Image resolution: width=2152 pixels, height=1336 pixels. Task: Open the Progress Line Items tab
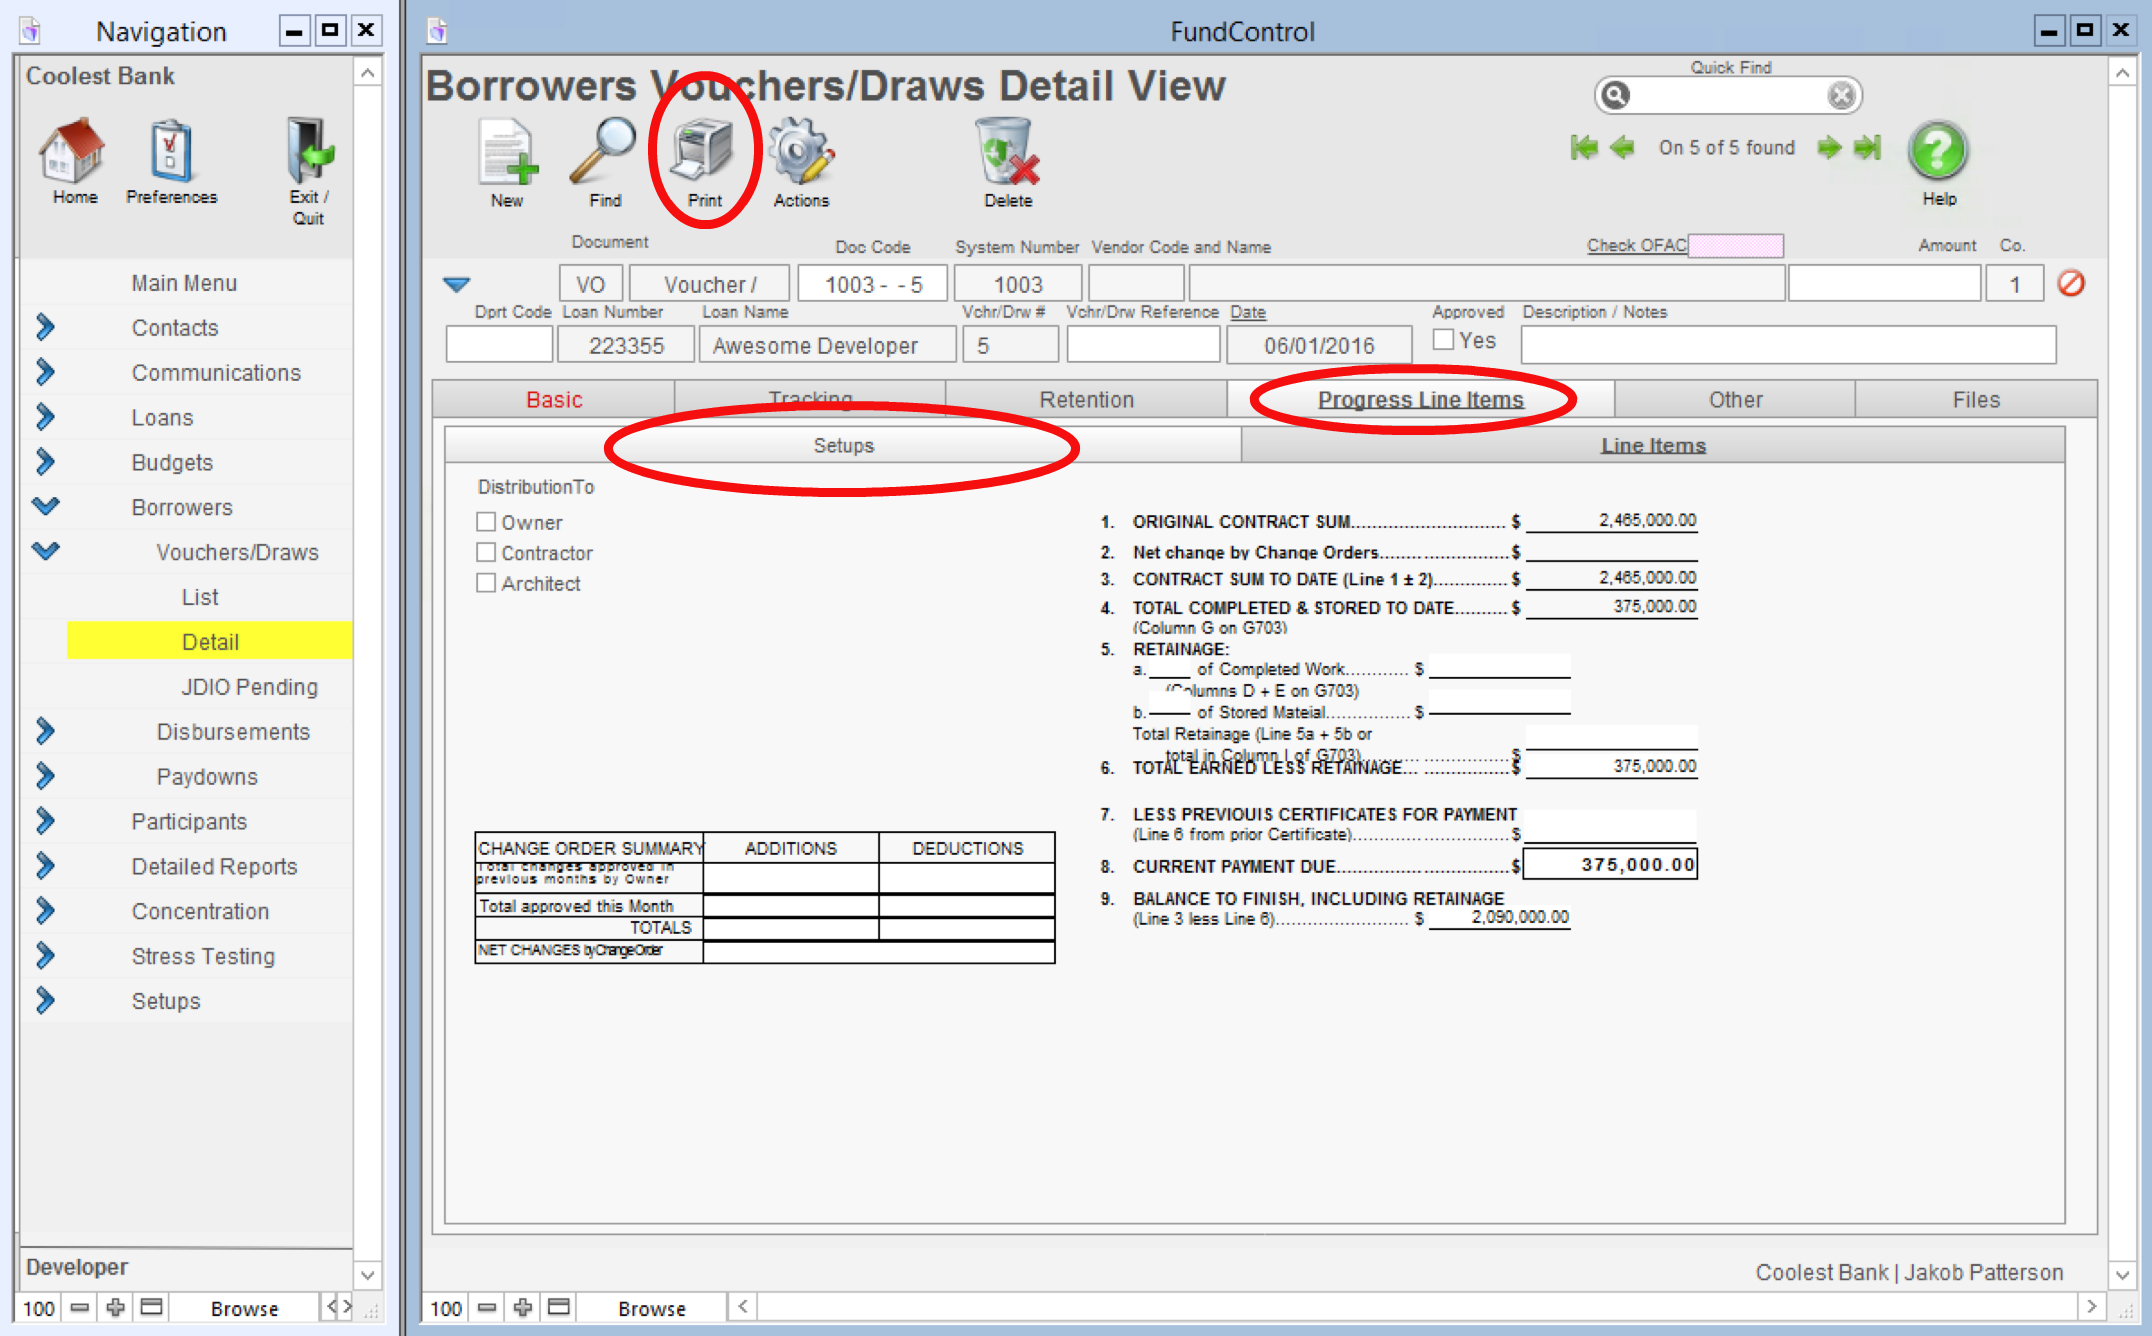click(x=1420, y=399)
